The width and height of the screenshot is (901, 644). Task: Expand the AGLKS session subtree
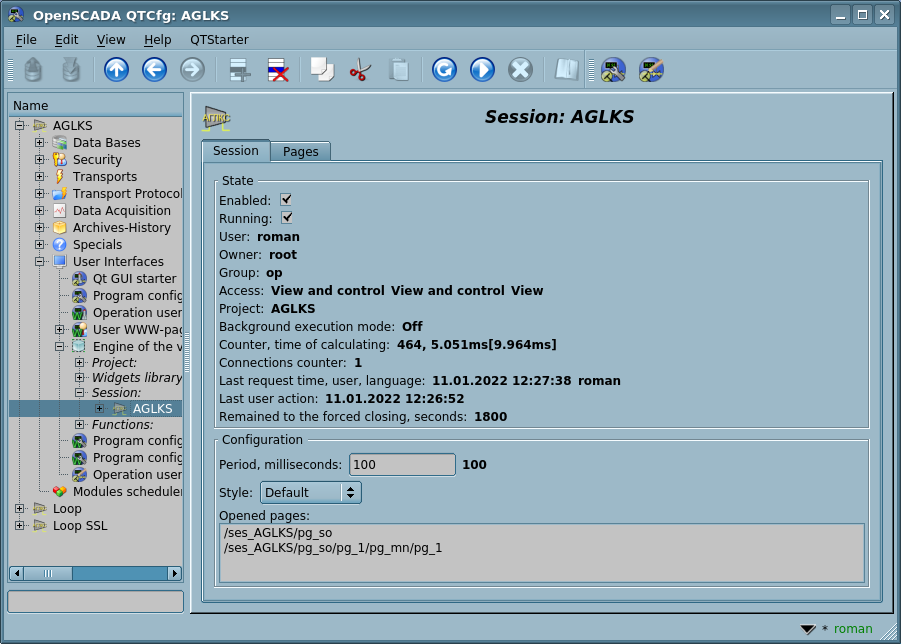point(99,408)
